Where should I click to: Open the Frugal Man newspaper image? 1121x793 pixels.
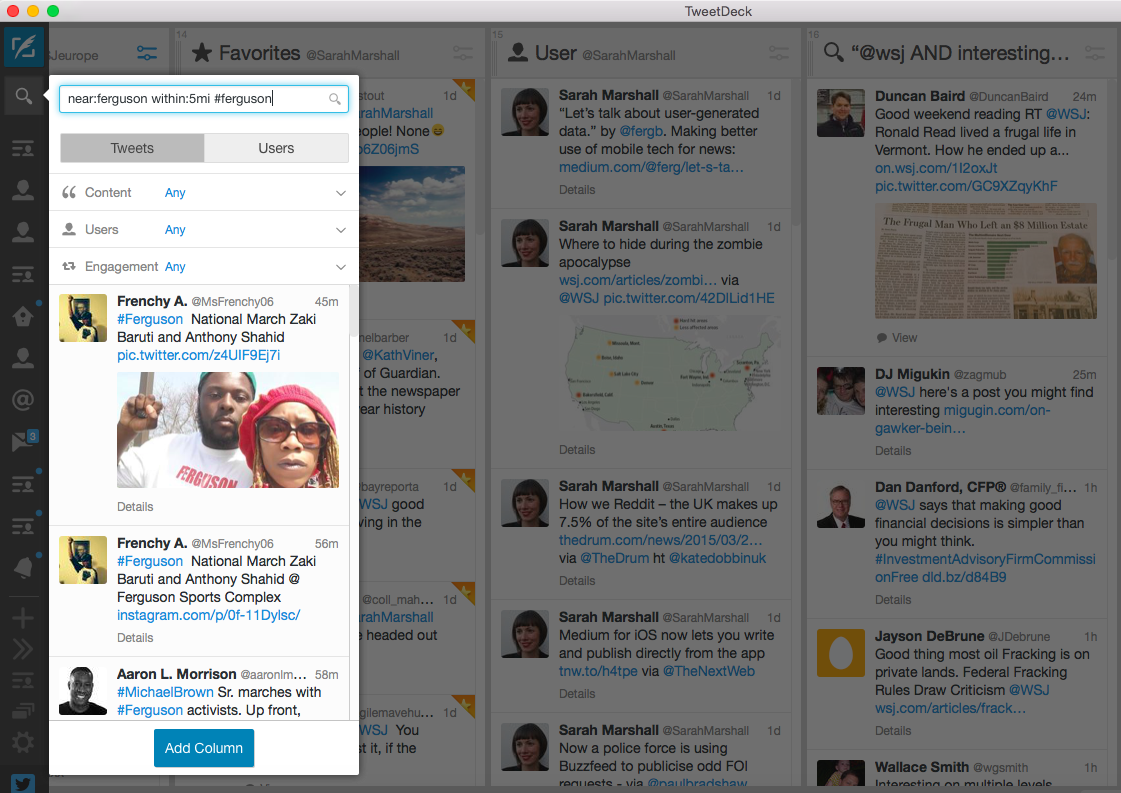click(986, 261)
